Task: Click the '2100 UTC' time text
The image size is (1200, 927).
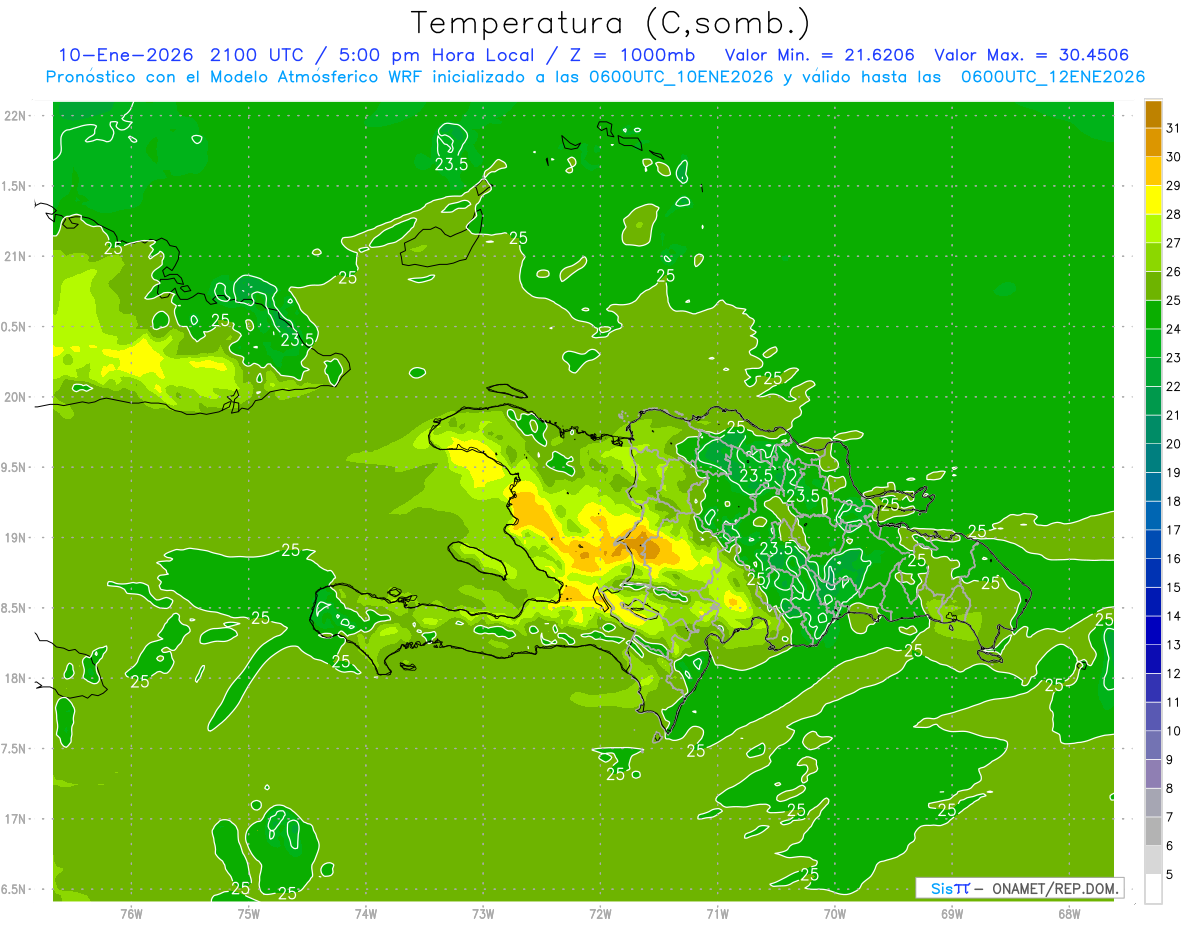Action: pos(258,55)
